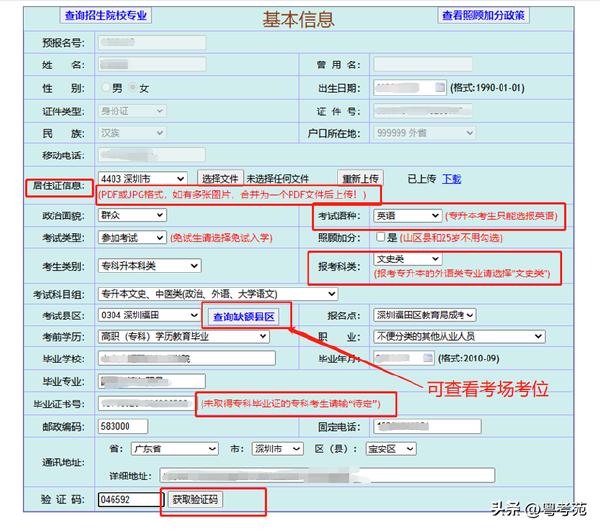Focus the 曾用名 input field
Screen dimensions: 600x530
[x=423, y=64]
